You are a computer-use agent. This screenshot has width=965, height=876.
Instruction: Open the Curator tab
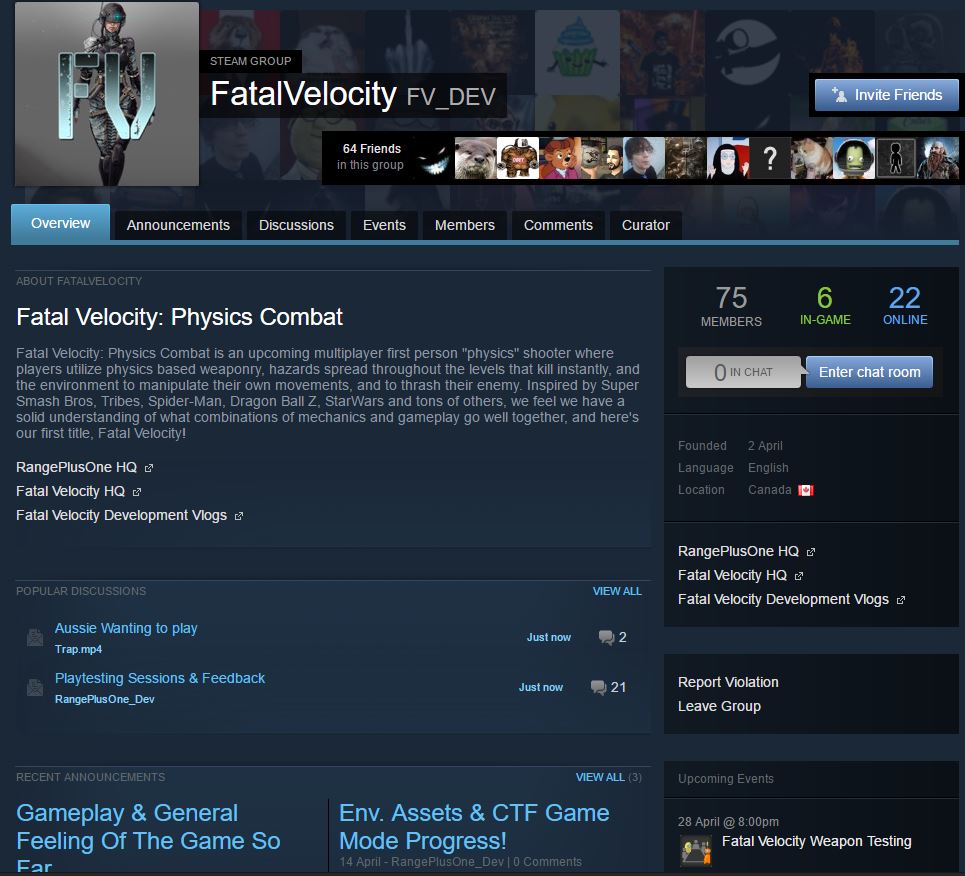coord(646,225)
